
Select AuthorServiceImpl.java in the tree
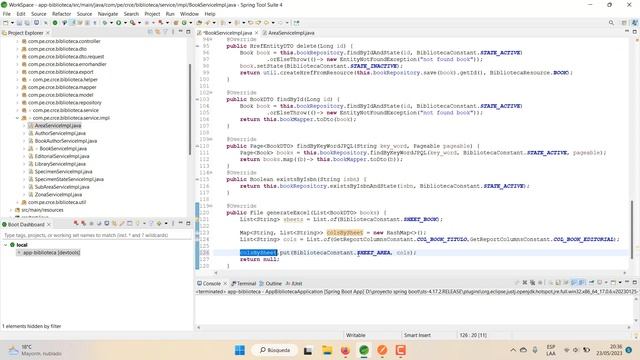click(60, 133)
